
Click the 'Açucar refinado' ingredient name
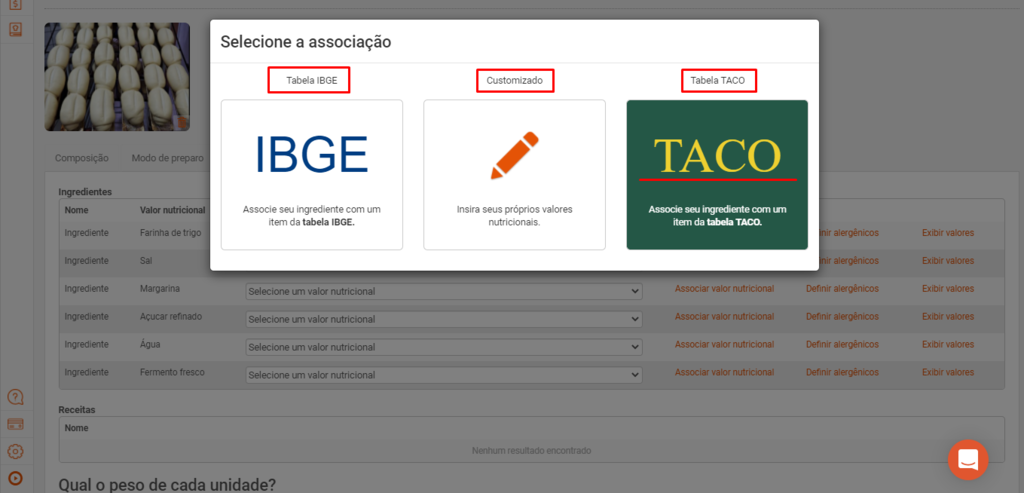tap(171, 316)
